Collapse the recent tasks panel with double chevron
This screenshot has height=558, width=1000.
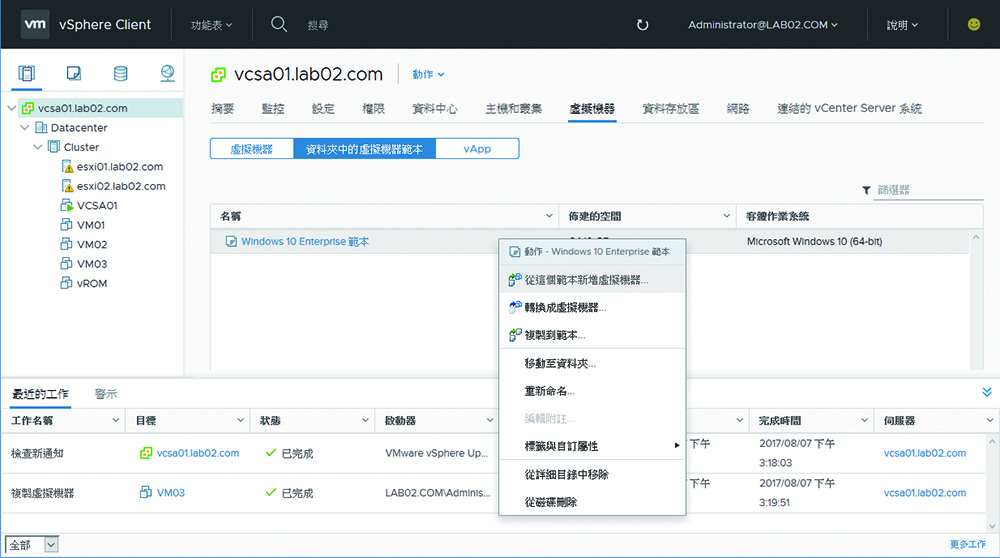click(987, 392)
